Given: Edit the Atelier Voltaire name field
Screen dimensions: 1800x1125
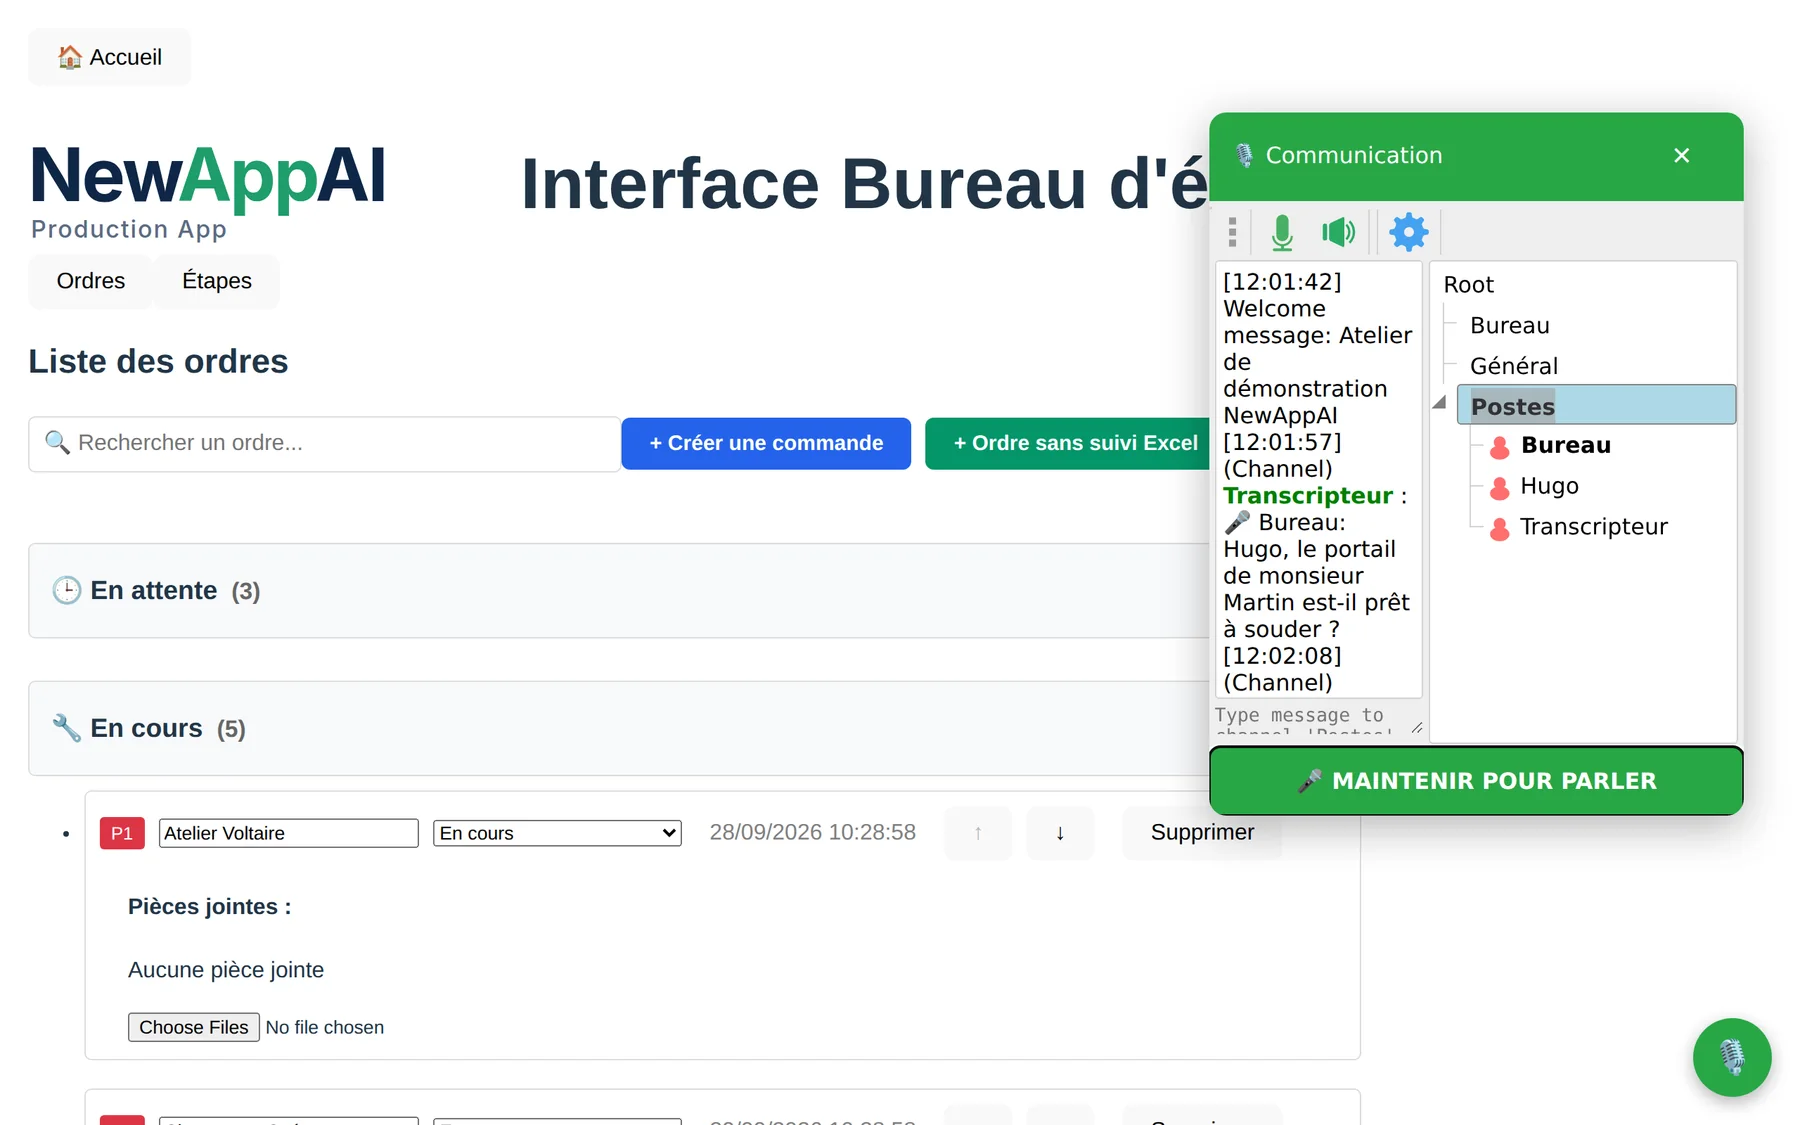Looking at the screenshot, I should 289,833.
